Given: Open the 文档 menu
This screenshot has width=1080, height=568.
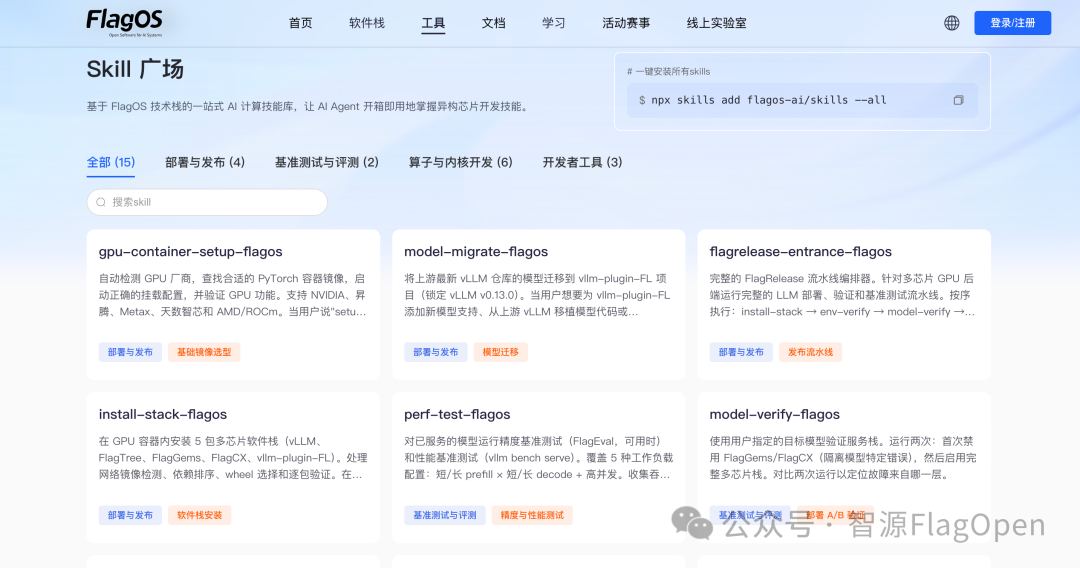Looking at the screenshot, I should pos(493,23).
